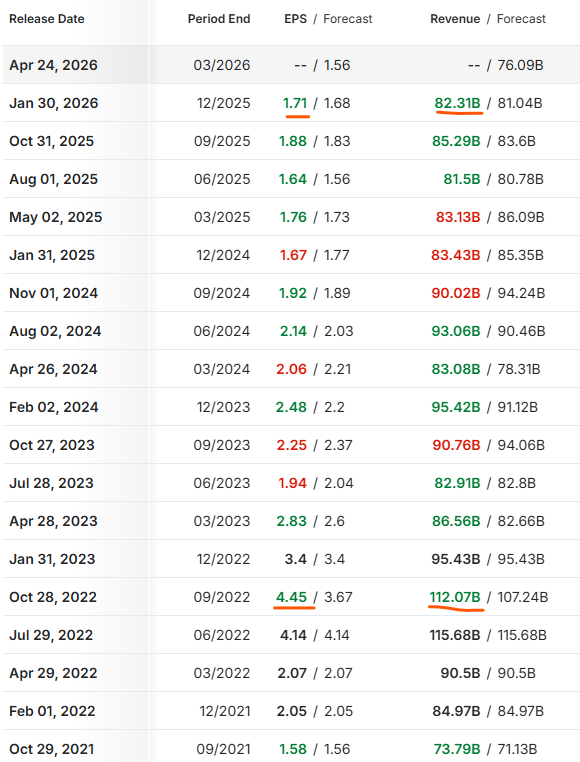Click period end 03/2026
The image size is (580, 762).
pyautogui.click(x=222, y=65)
